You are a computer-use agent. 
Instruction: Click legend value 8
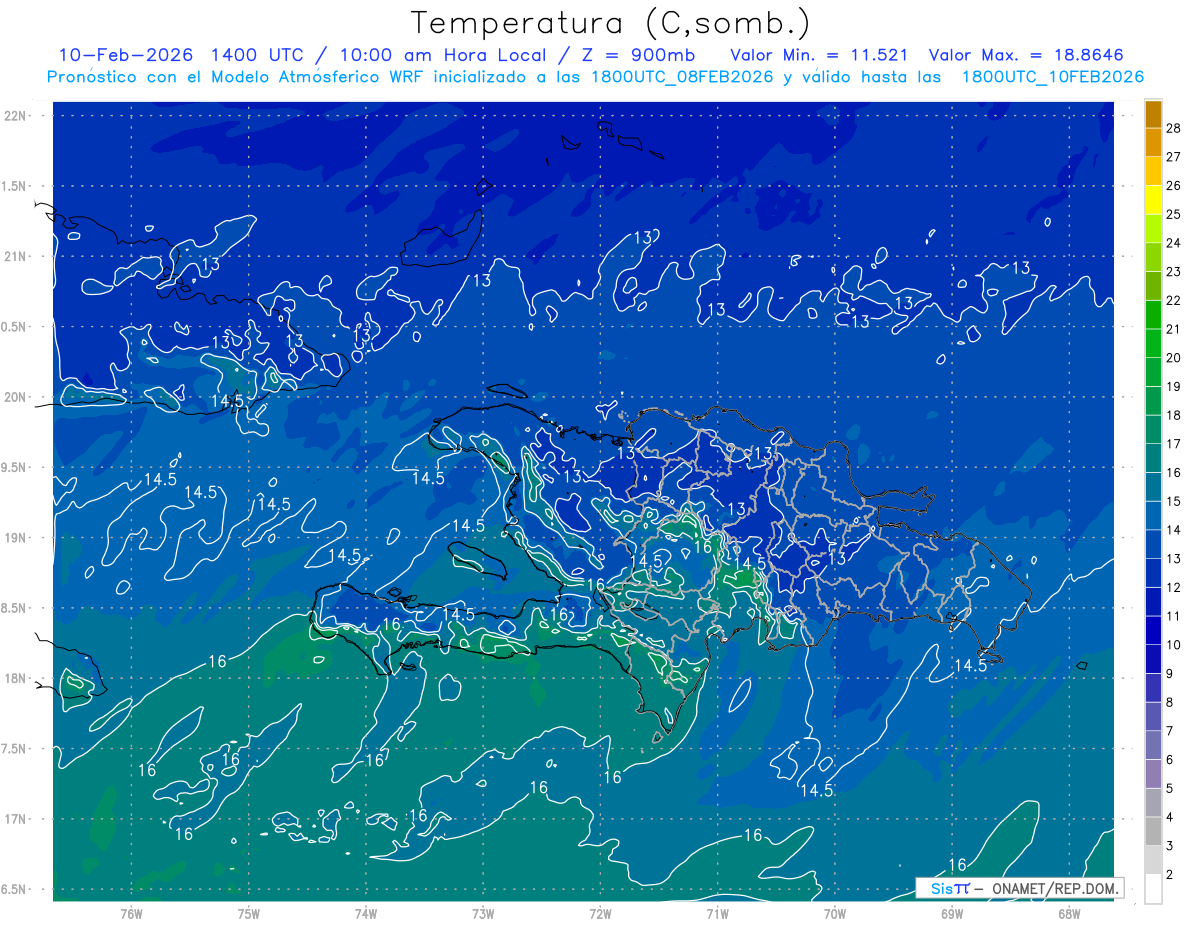pos(1170,702)
